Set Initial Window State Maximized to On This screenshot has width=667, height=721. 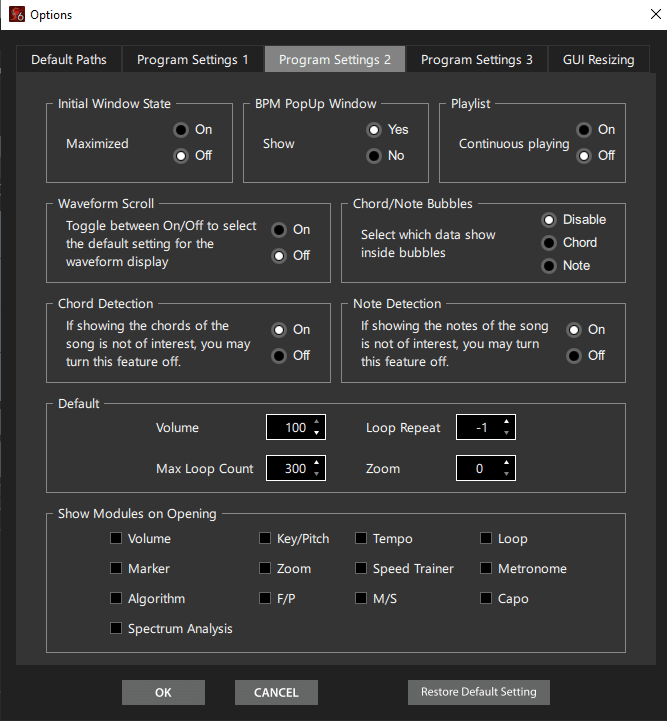tap(181, 130)
